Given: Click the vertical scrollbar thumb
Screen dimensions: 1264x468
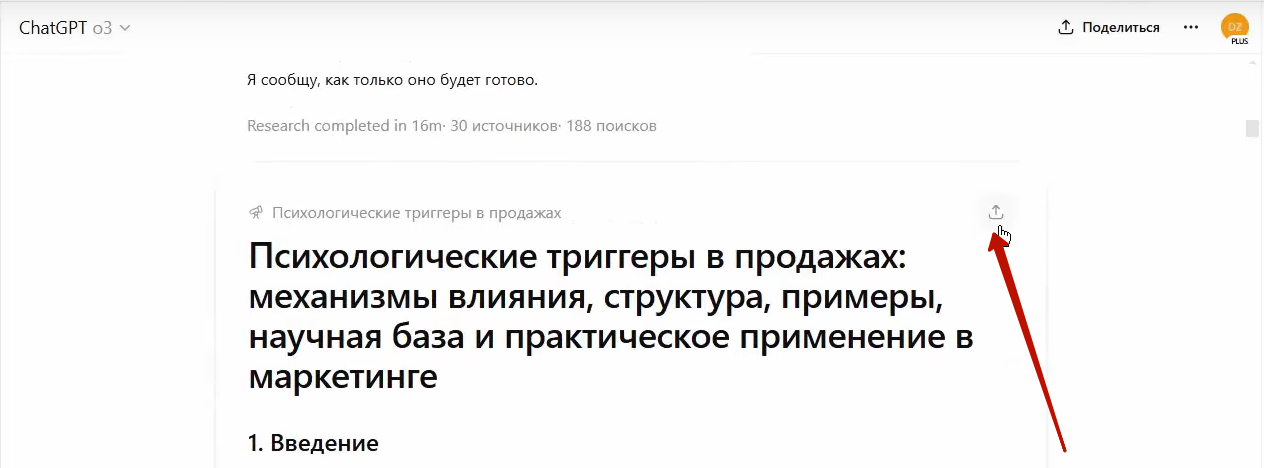Looking at the screenshot, I should point(1252,129).
